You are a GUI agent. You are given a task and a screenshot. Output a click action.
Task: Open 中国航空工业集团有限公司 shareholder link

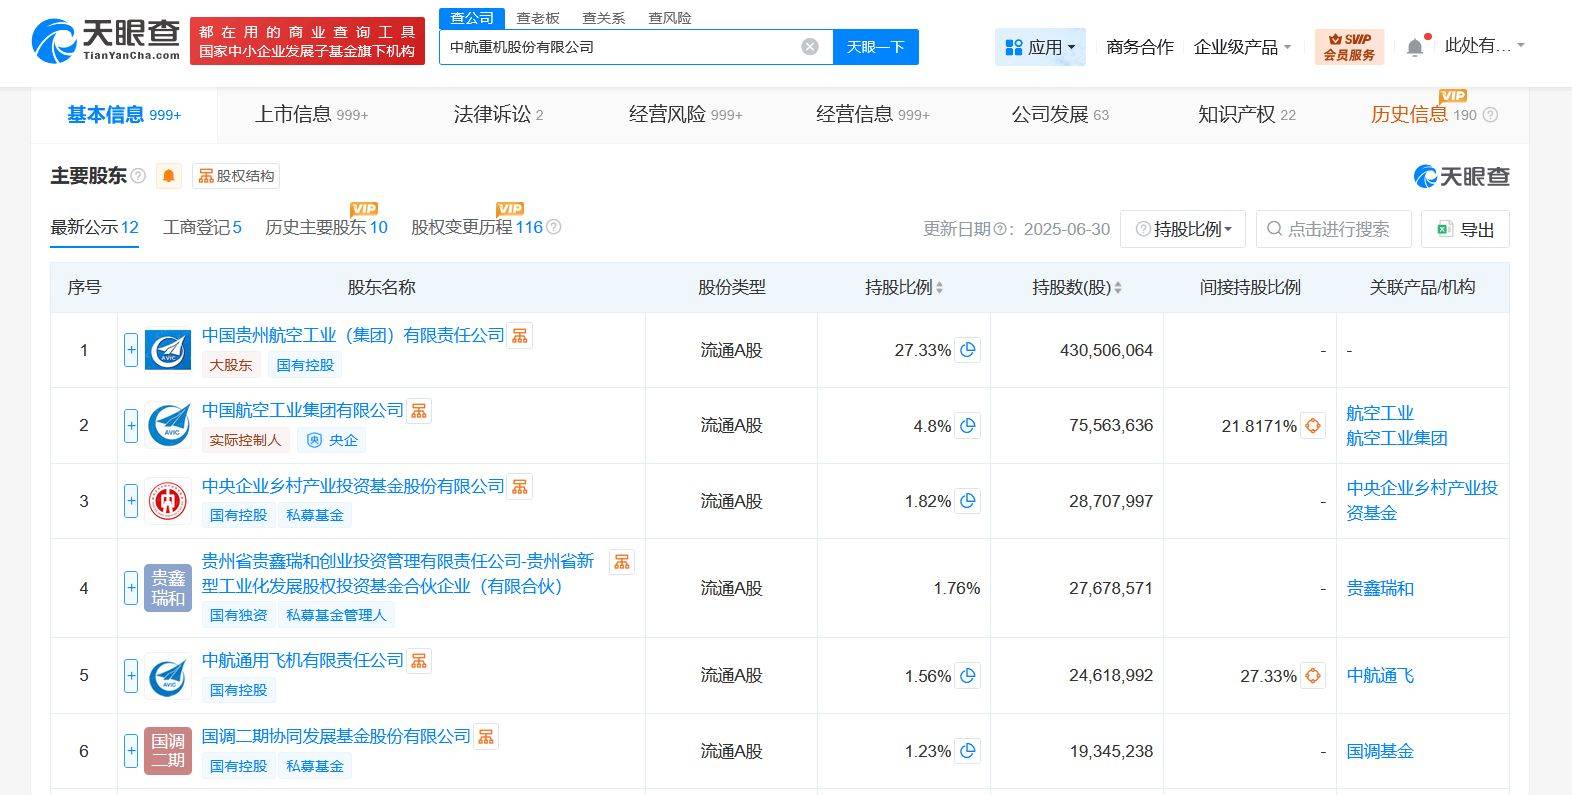(302, 410)
